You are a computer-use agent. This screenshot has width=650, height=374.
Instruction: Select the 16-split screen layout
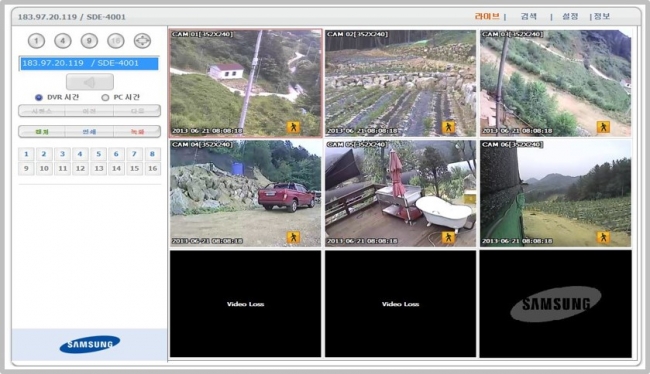[x=116, y=41]
